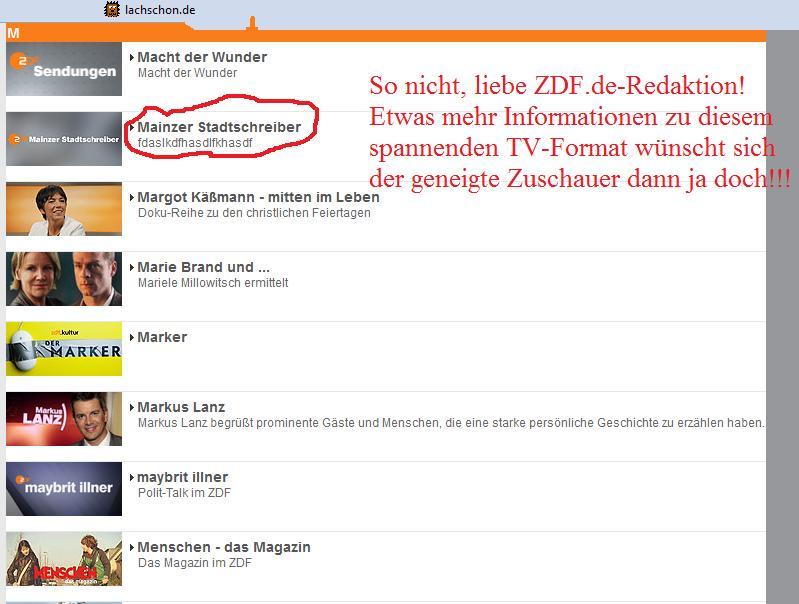Click the orange M letter section header
This screenshot has width=799, height=604.
pyautogui.click(x=13, y=34)
